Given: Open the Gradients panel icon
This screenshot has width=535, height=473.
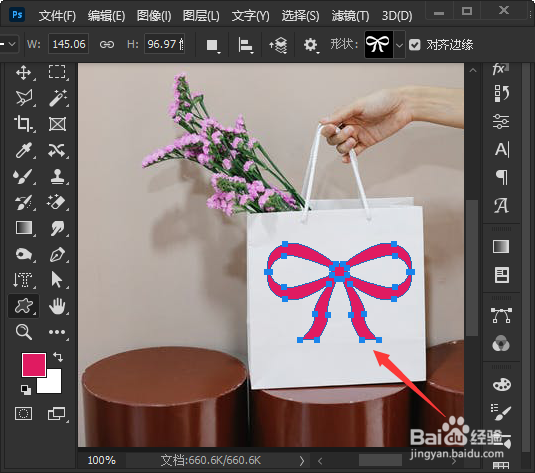Looking at the screenshot, I should (501, 246).
